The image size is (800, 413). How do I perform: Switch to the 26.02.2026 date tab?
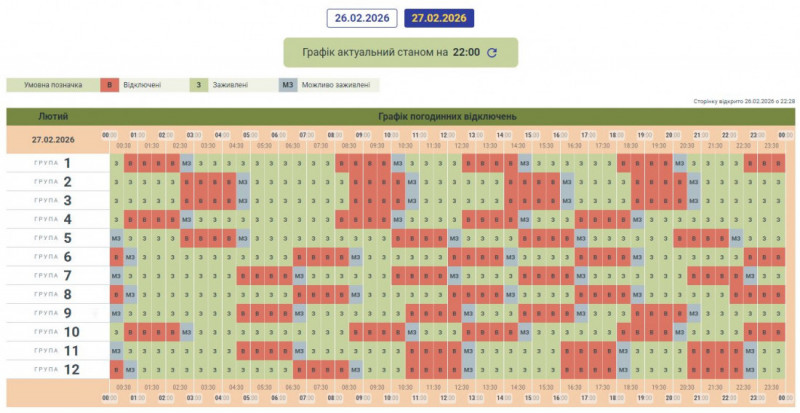coord(362,18)
